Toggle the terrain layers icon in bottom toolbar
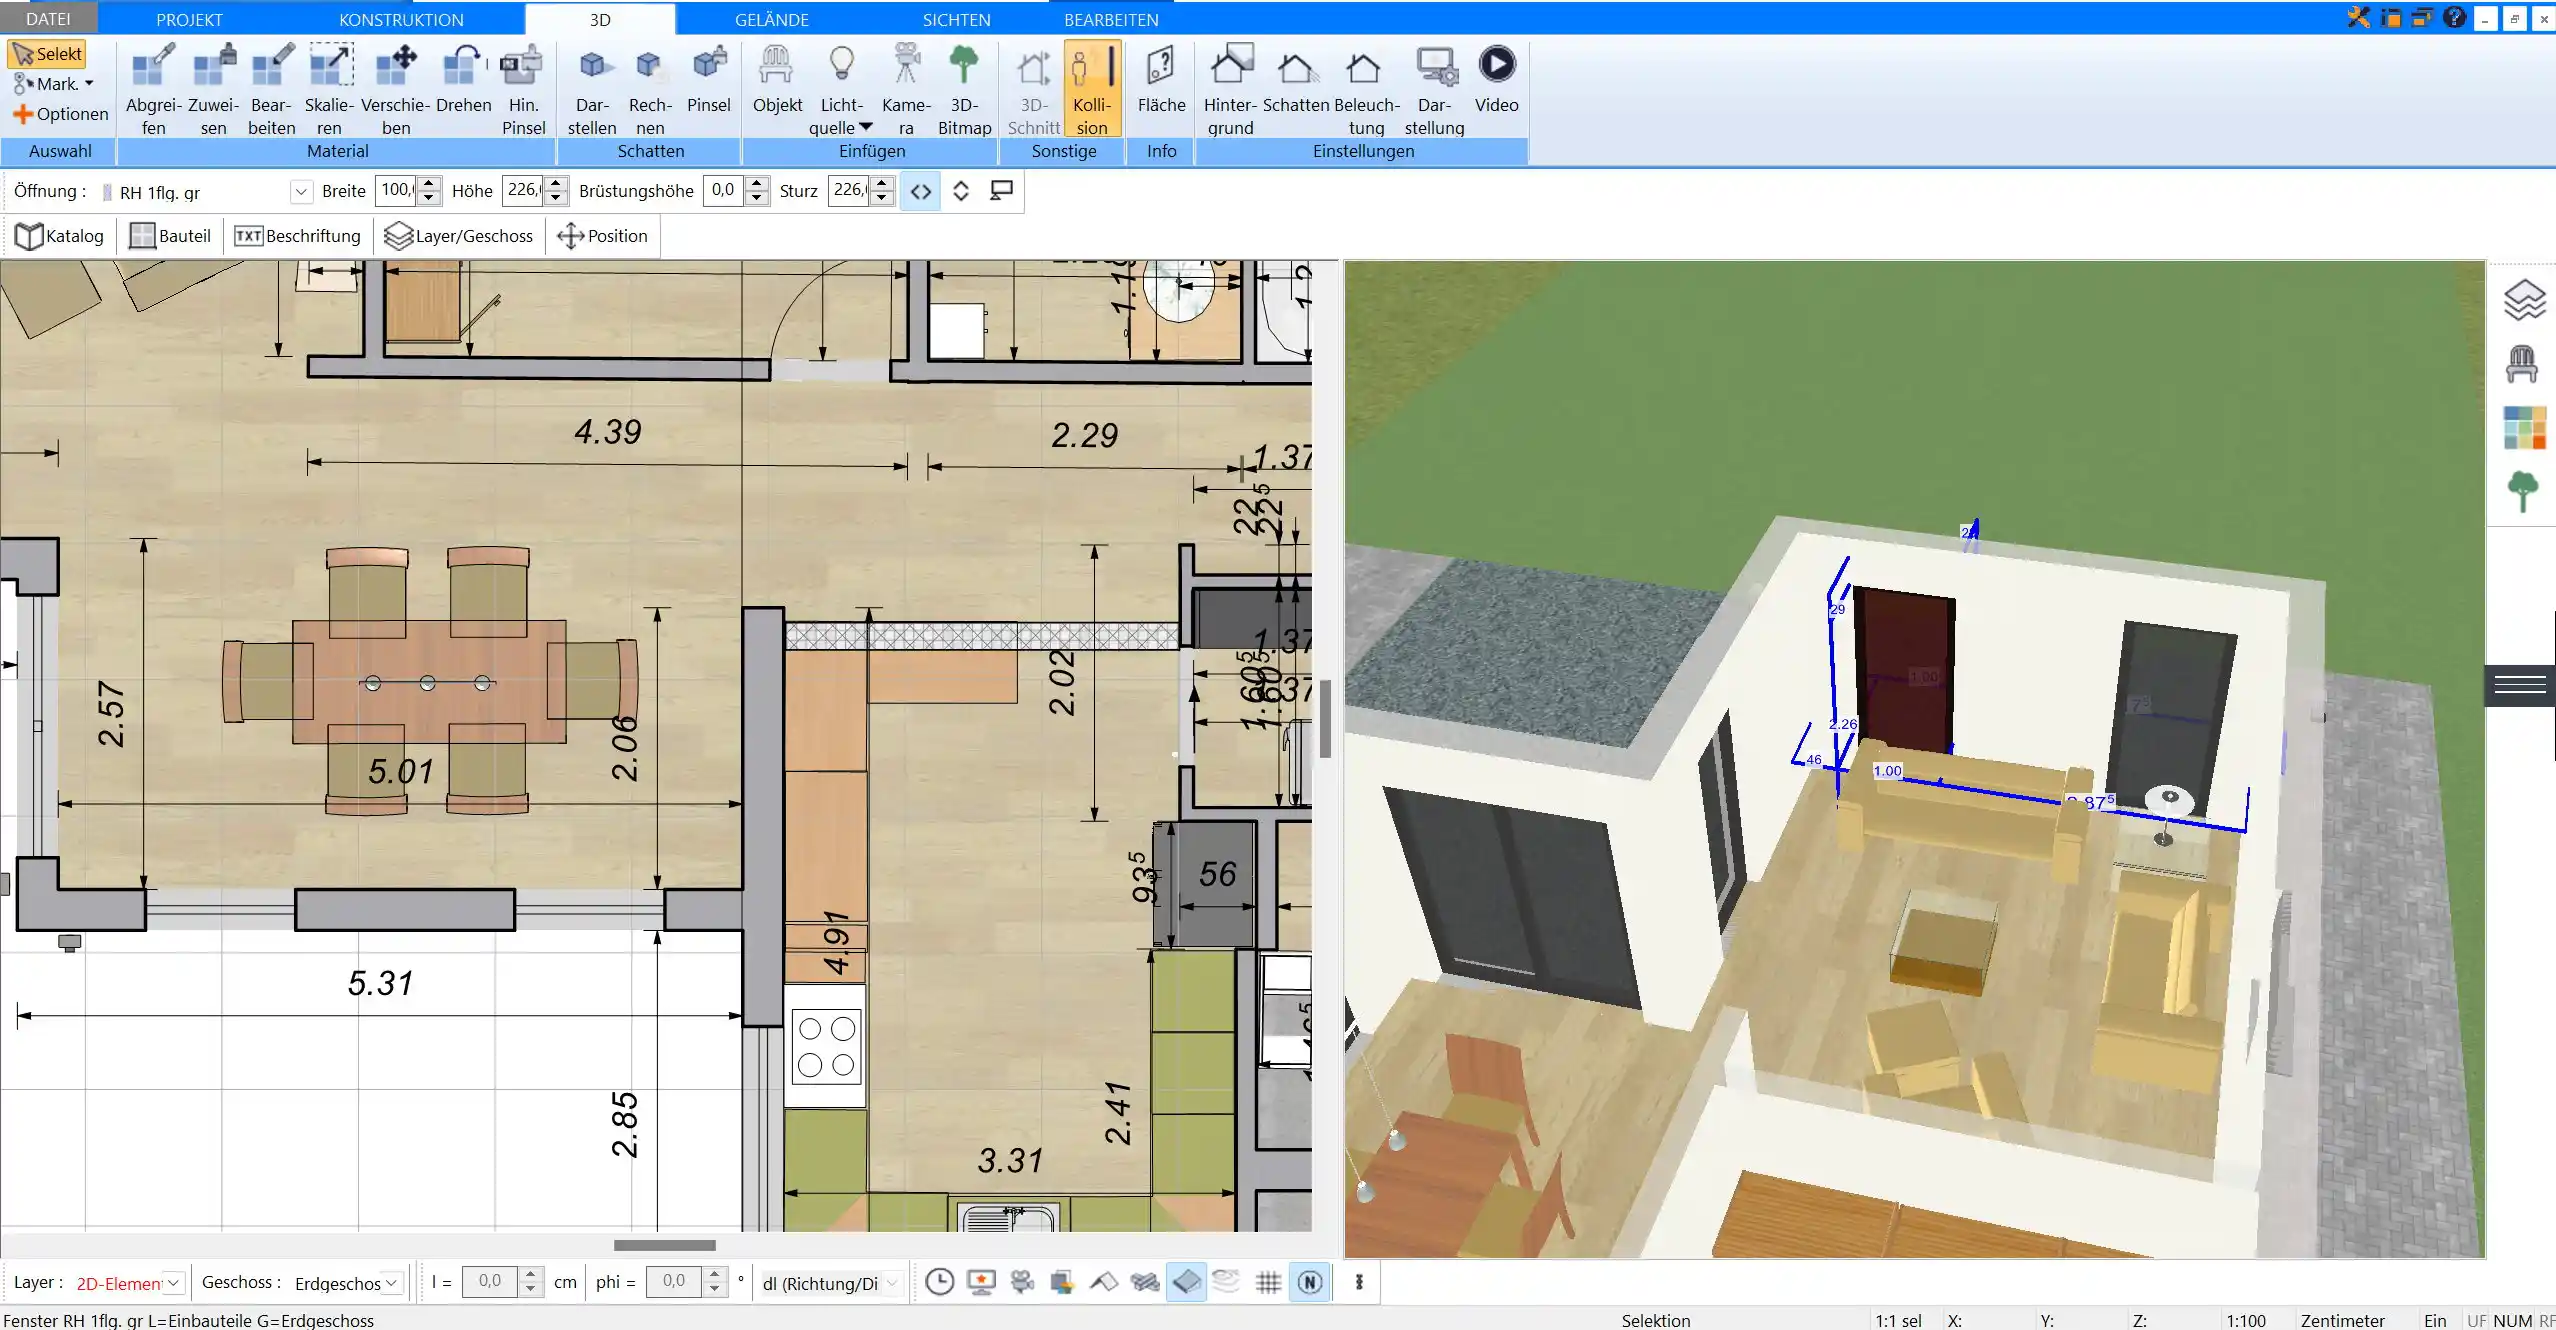 coord(1226,1281)
